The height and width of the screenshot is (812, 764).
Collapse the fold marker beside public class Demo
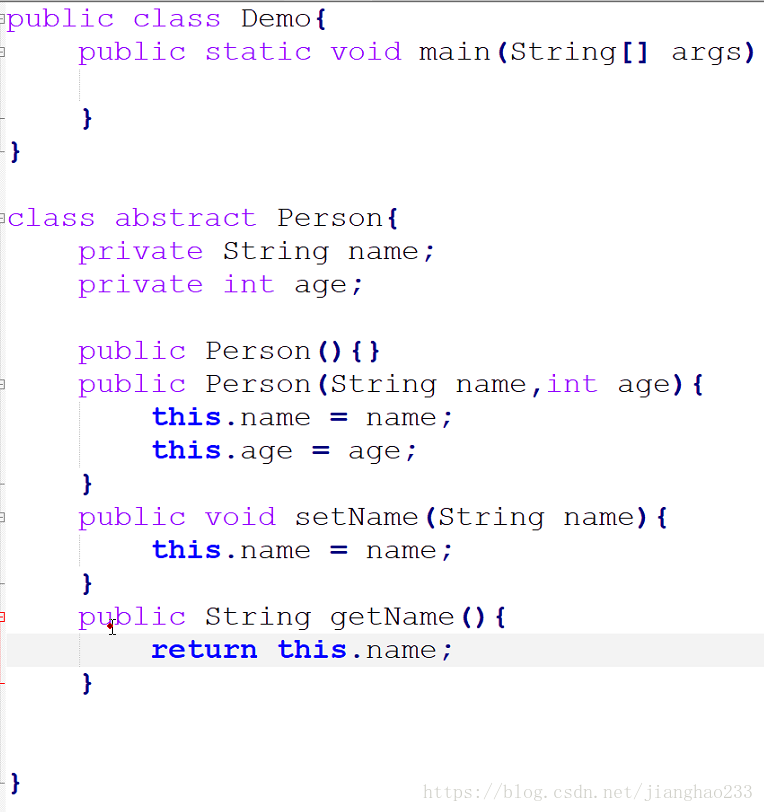click(x=2, y=19)
